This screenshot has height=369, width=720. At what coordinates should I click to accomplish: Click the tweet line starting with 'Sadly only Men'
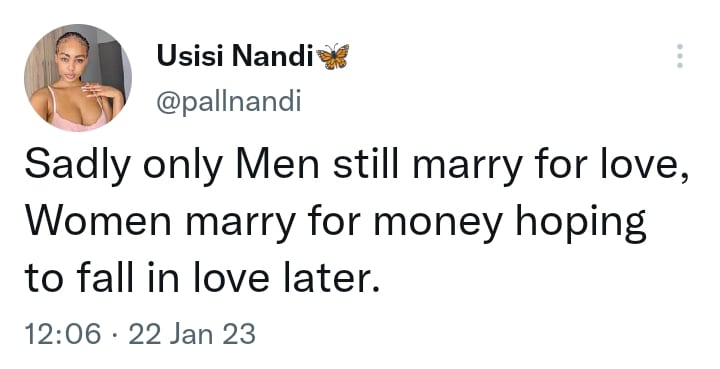[357, 166]
